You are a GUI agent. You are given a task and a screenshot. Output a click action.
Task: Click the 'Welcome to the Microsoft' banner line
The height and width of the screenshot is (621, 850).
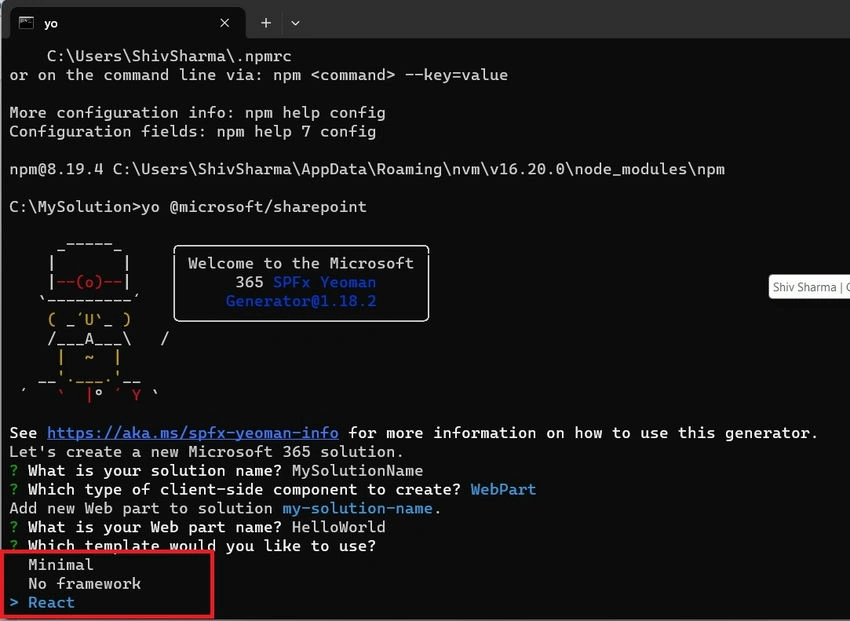[301, 263]
